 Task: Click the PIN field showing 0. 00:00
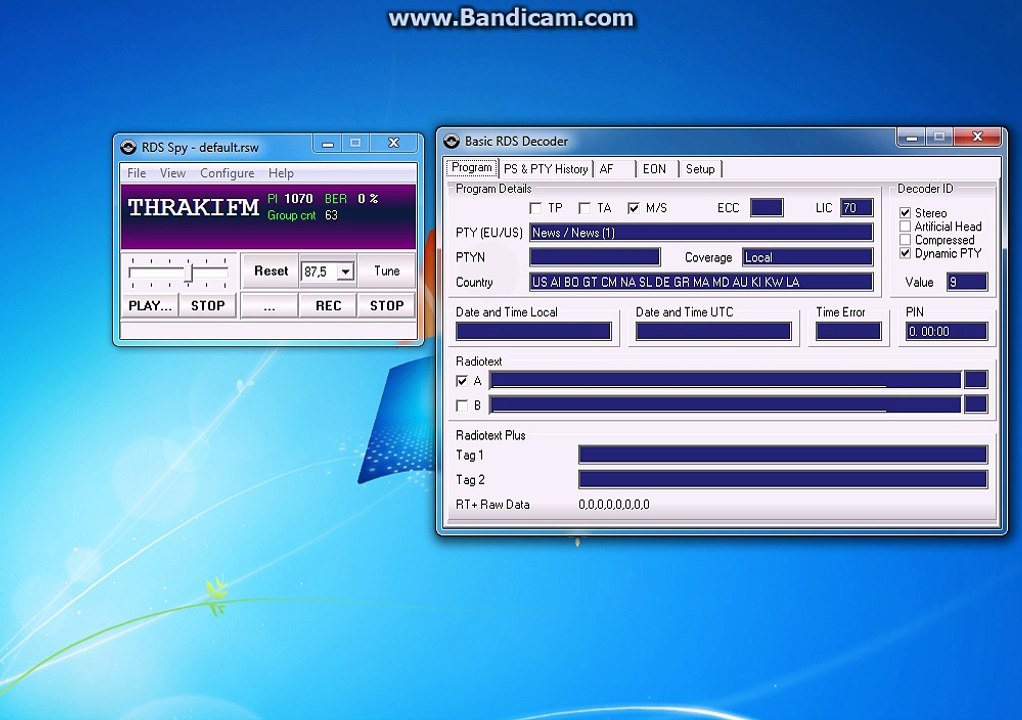[946, 332]
